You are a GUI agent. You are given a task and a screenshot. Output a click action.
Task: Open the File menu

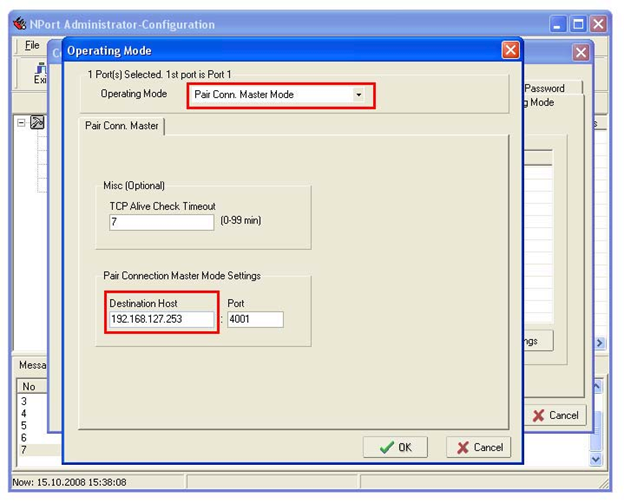tap(32, 46)
